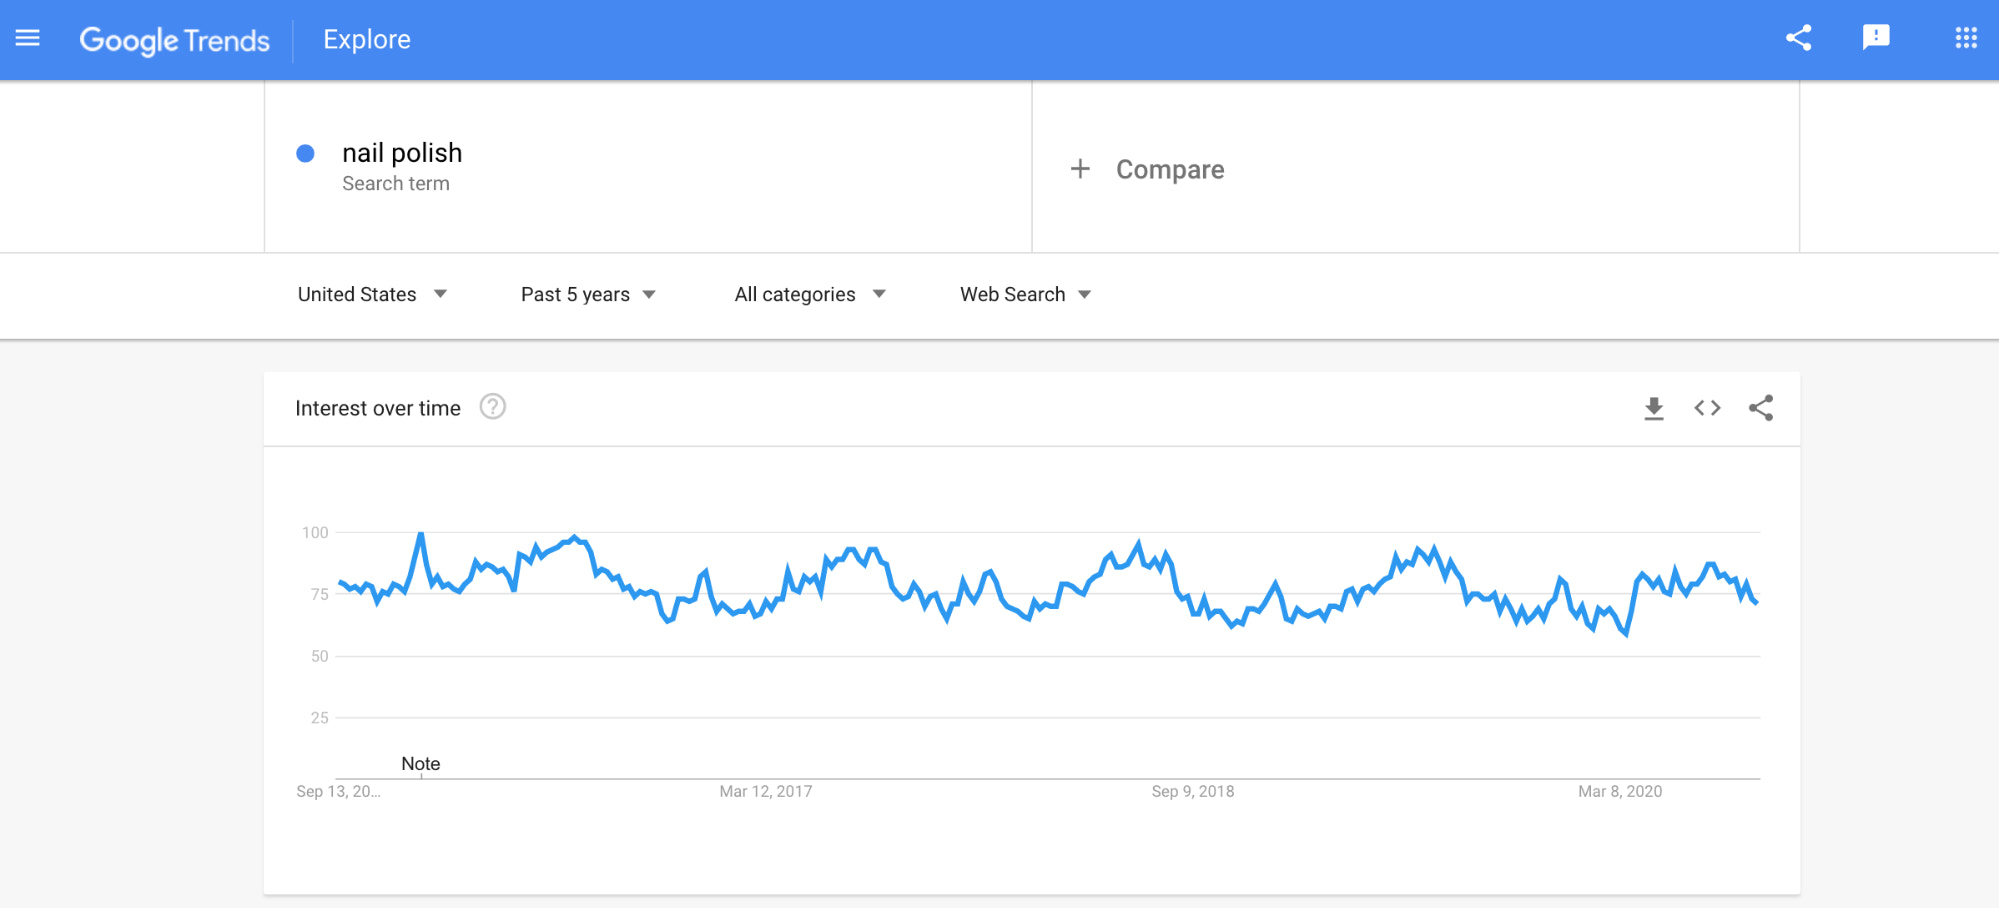Share the Interest over time chart

click(x=1761, y=408)
